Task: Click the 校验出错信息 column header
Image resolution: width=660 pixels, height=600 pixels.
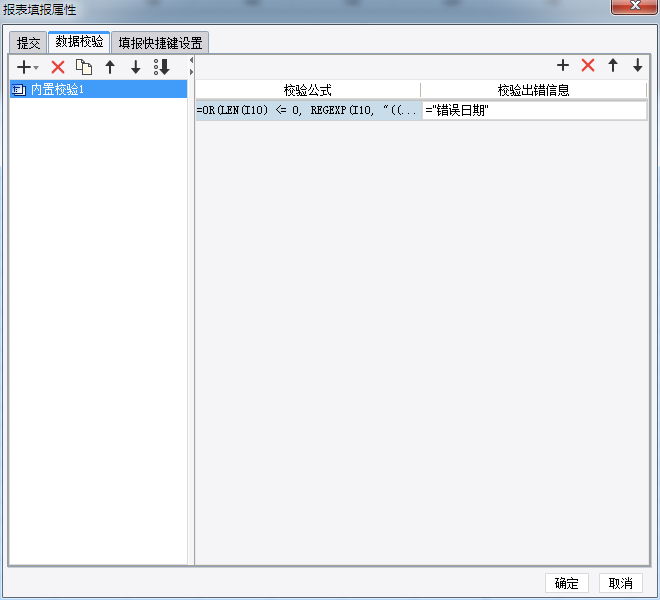Action: coord(533,90)
